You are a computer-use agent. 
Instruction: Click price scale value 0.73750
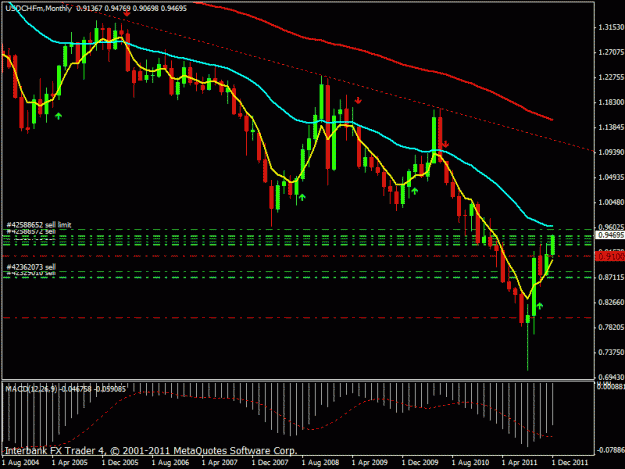click(x=611, y=352)
